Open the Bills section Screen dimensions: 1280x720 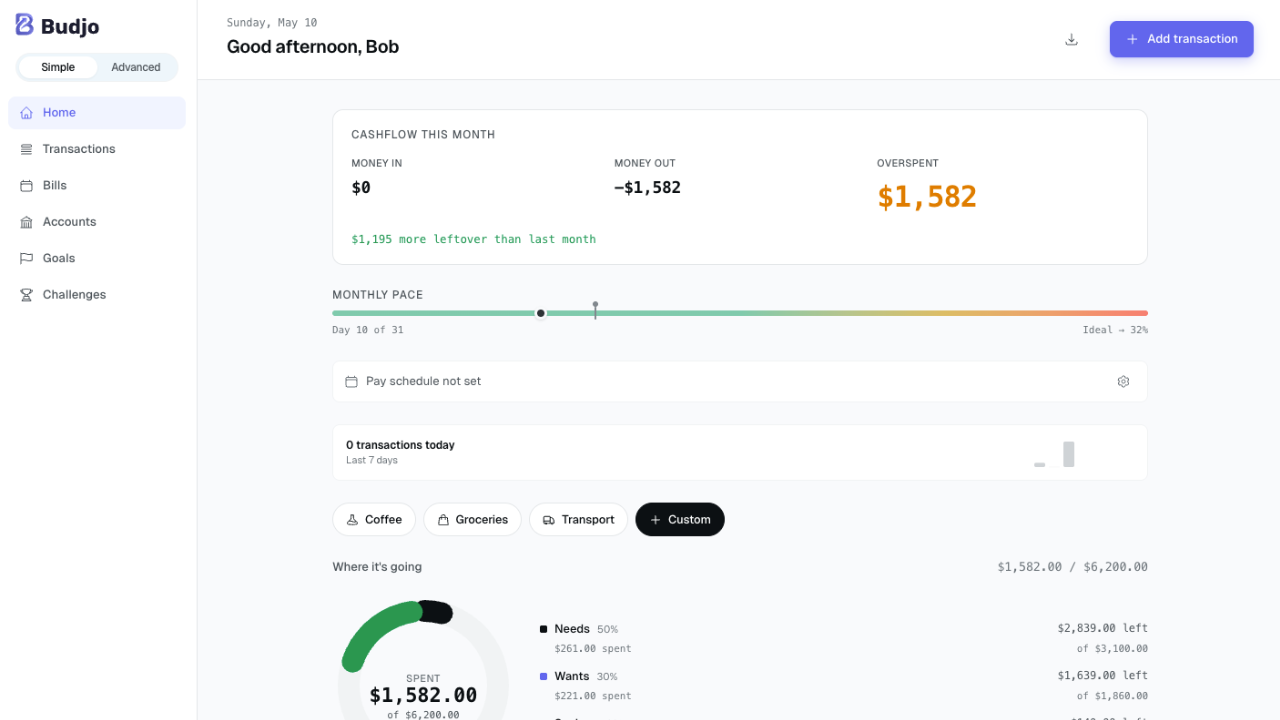coord(97,186)
